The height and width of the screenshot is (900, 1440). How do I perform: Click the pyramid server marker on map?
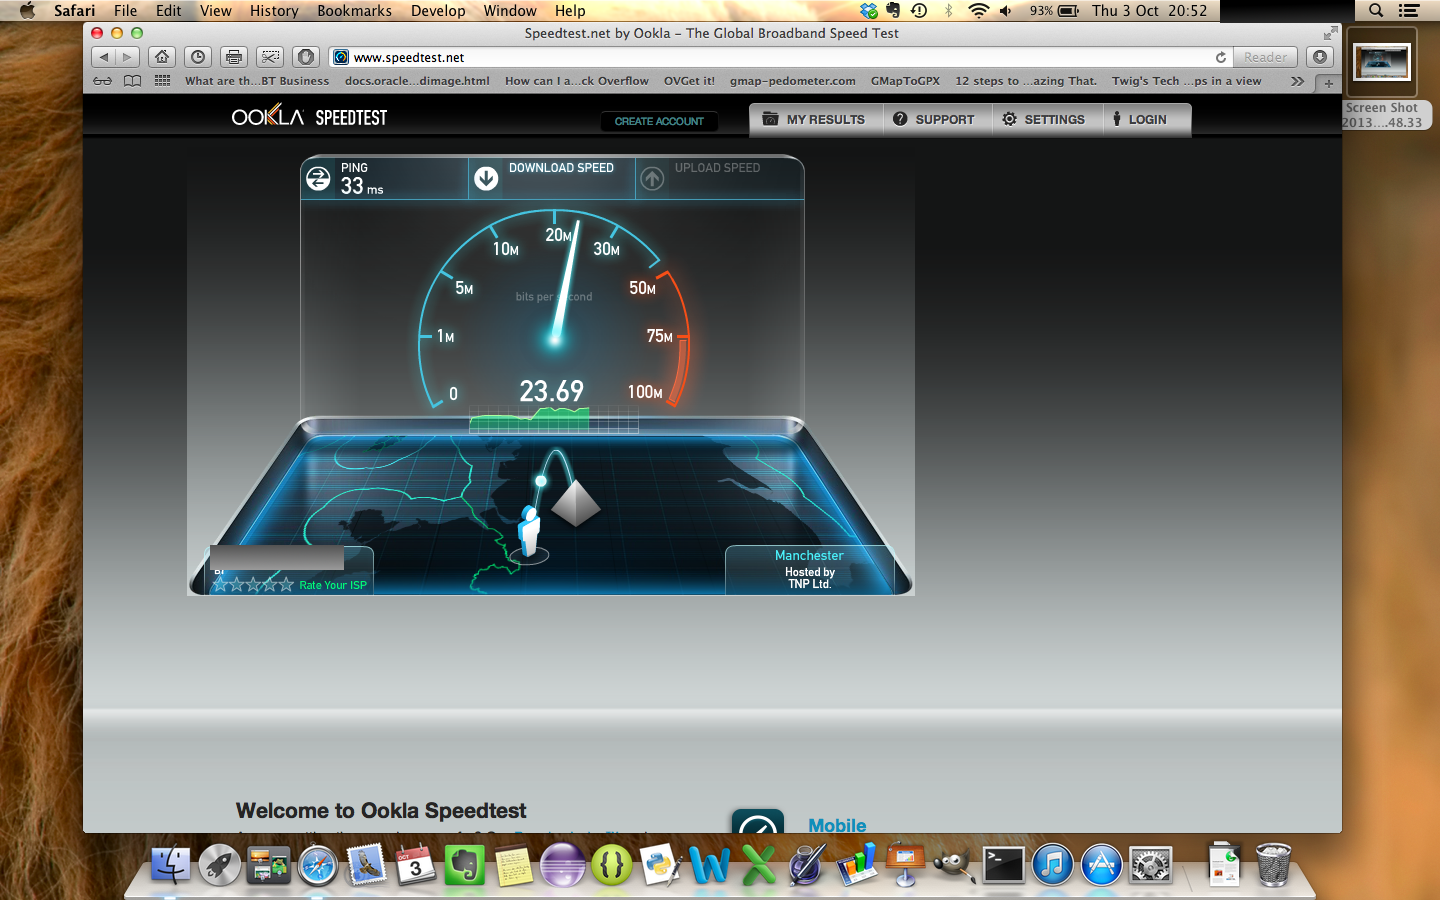point(576,502)
